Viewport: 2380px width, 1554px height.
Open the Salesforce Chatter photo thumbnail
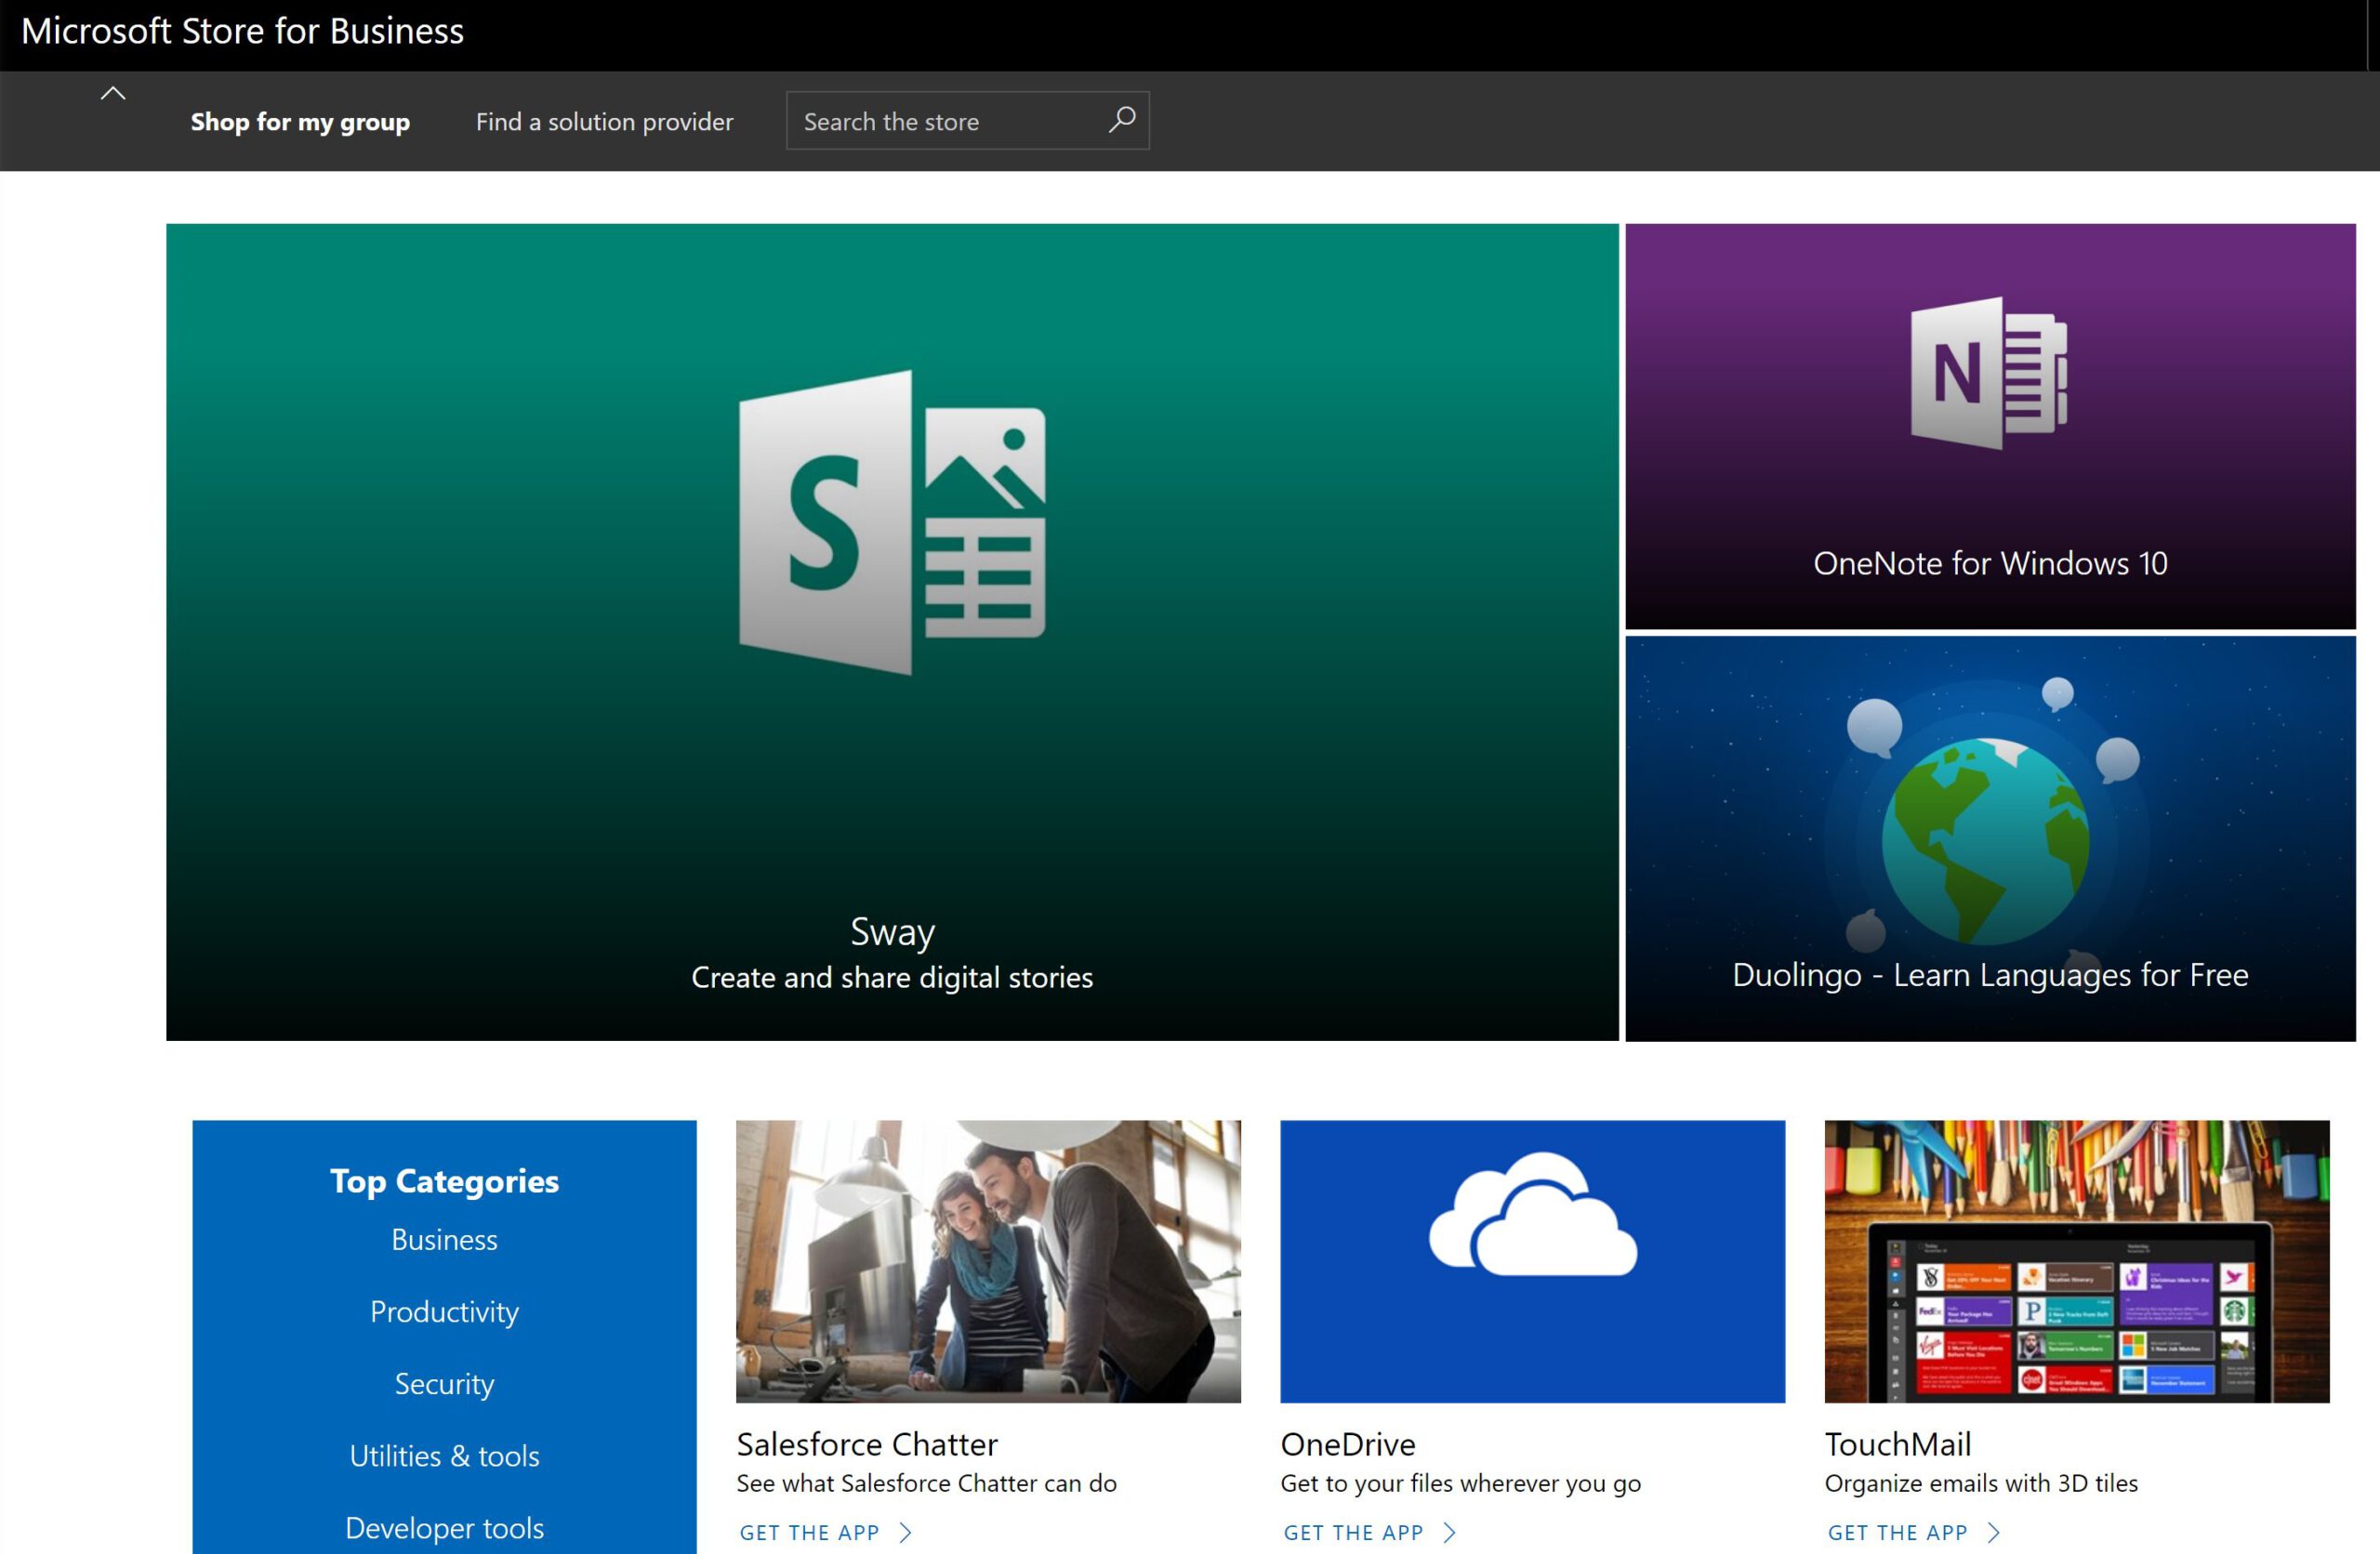click(x=988, y=1261)
